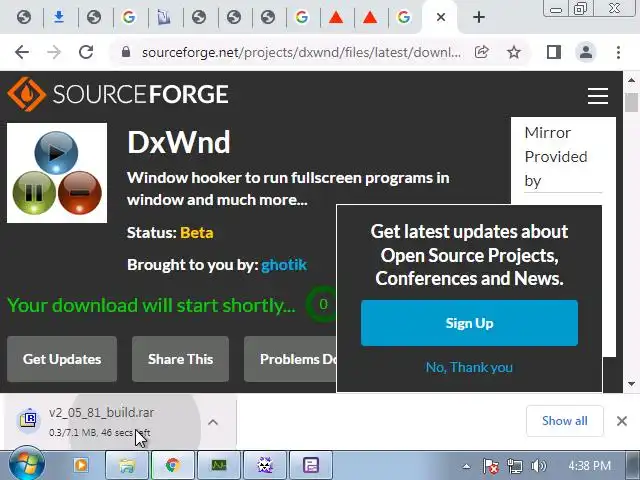640x480 pixels.
Task: Click Show all downloads
Action: pyautogui.click(x=565, y=421)
